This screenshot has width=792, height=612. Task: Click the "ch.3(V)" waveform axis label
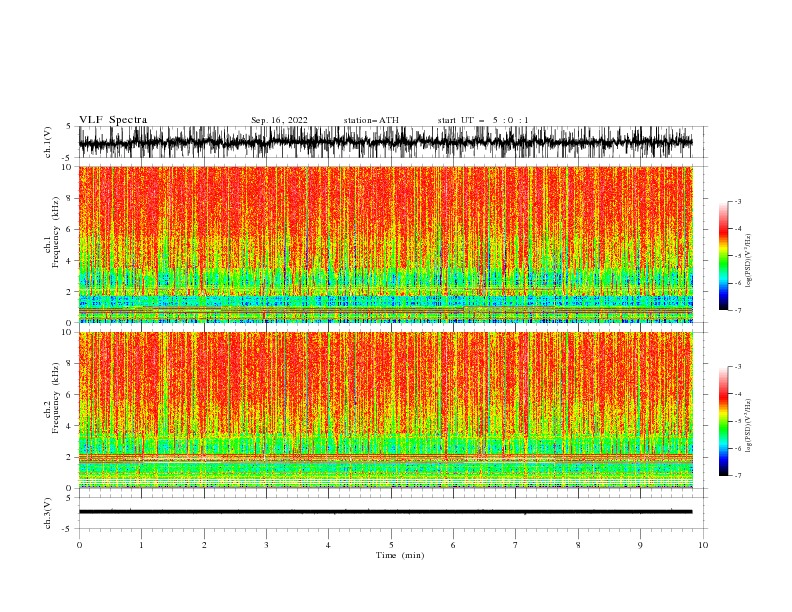point(48,513)
